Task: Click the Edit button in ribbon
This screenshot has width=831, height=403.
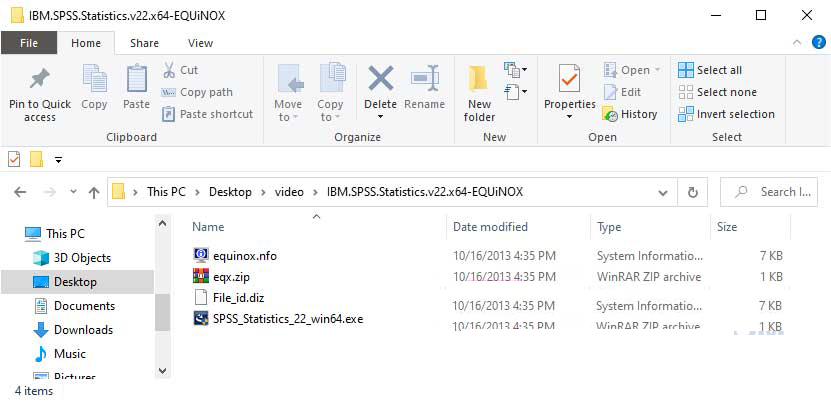Action: [x=623, y=92]
